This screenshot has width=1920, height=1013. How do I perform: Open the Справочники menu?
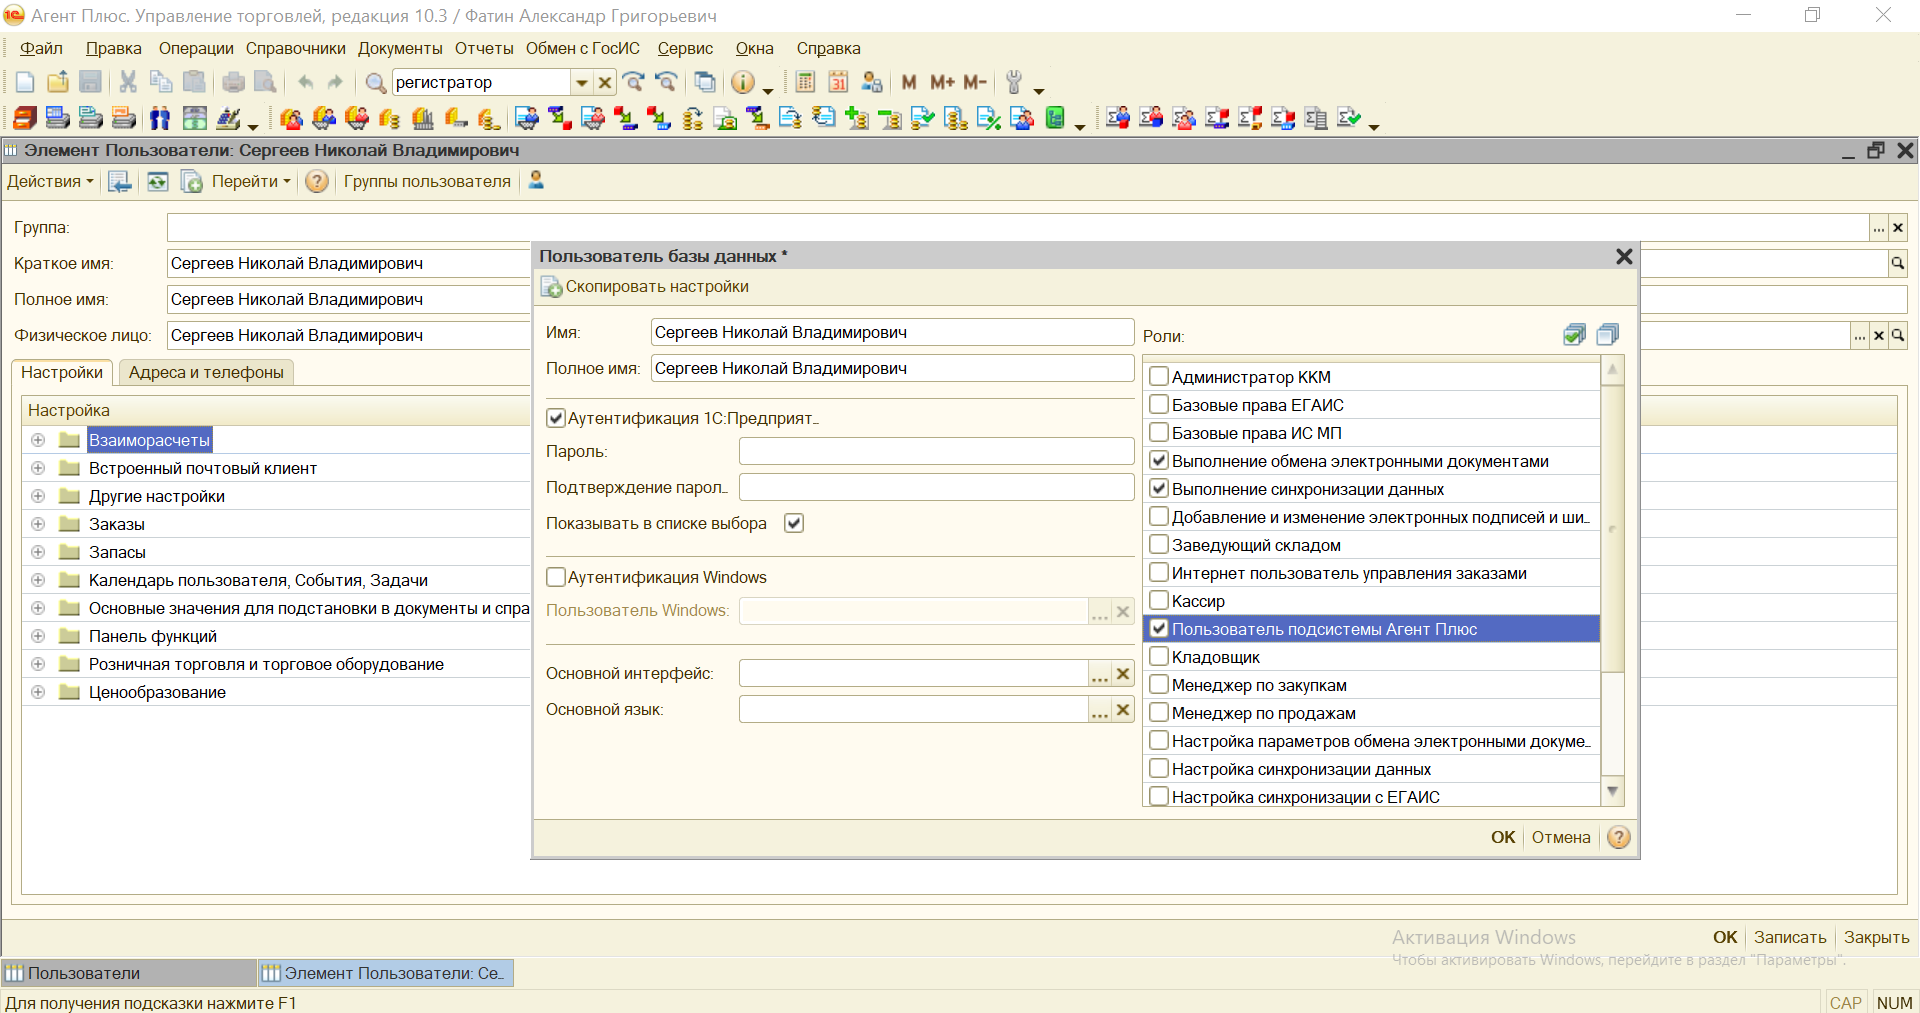(295, 48)
